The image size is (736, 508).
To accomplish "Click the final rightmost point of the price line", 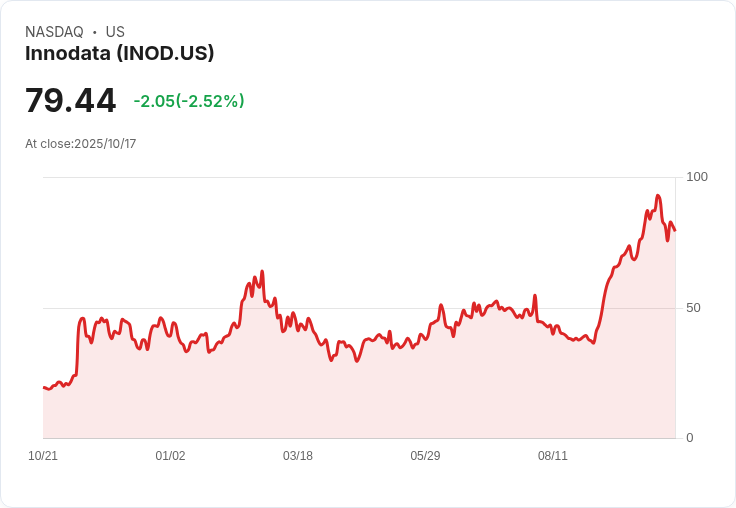I will point(675,230).
